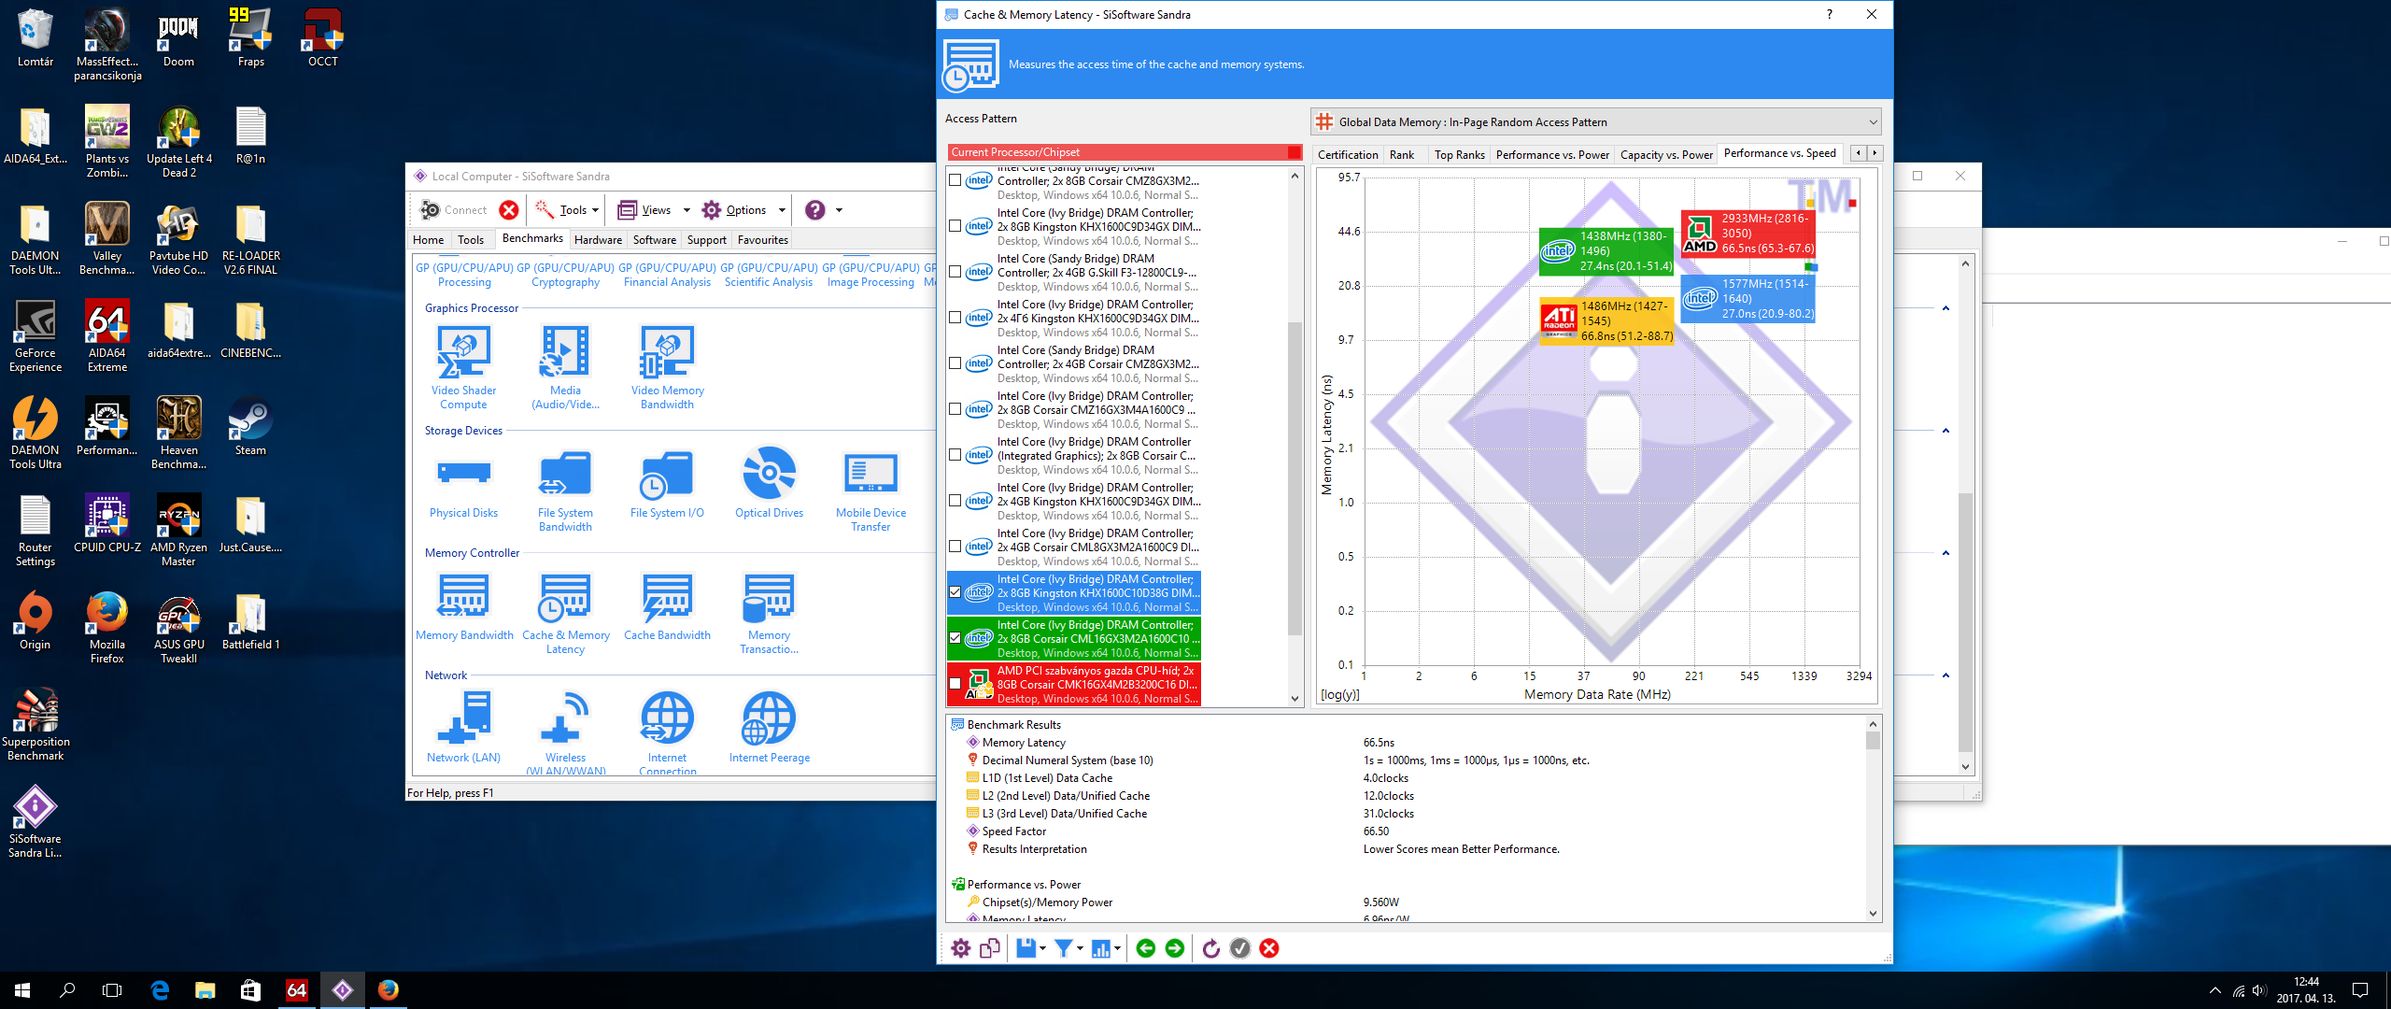Open the GP Scientific Analysis link
The height and width of the screenshot is (1009, 2391).
click(769, 275)
